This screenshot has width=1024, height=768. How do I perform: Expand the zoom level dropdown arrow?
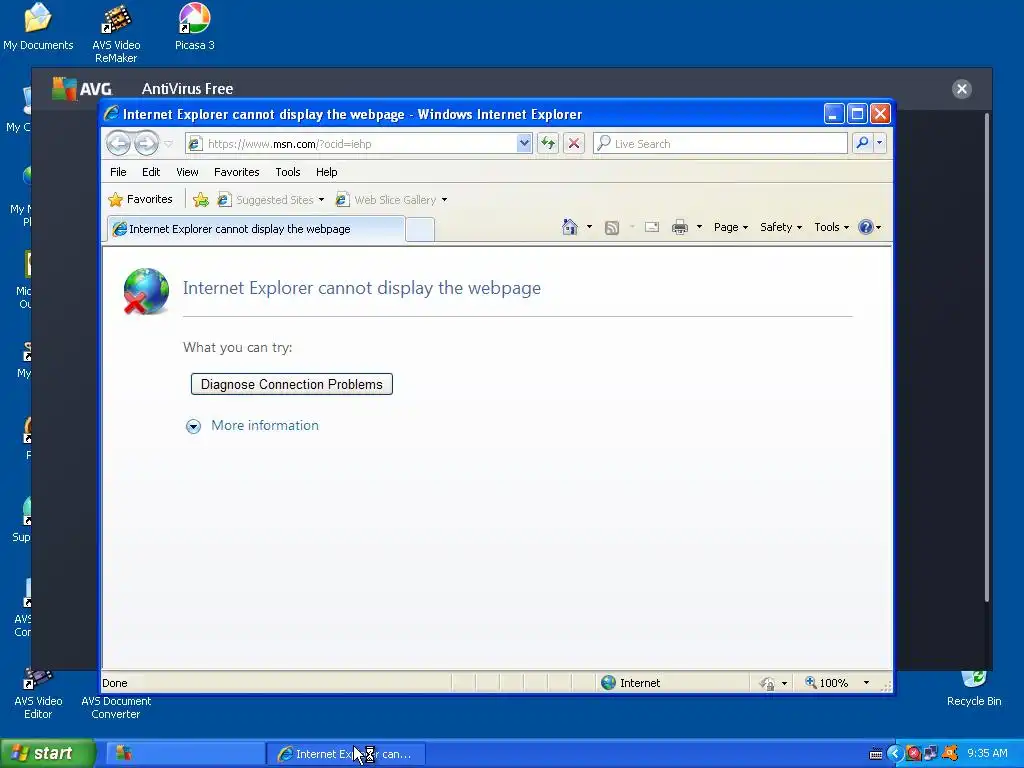click(866, 683)
